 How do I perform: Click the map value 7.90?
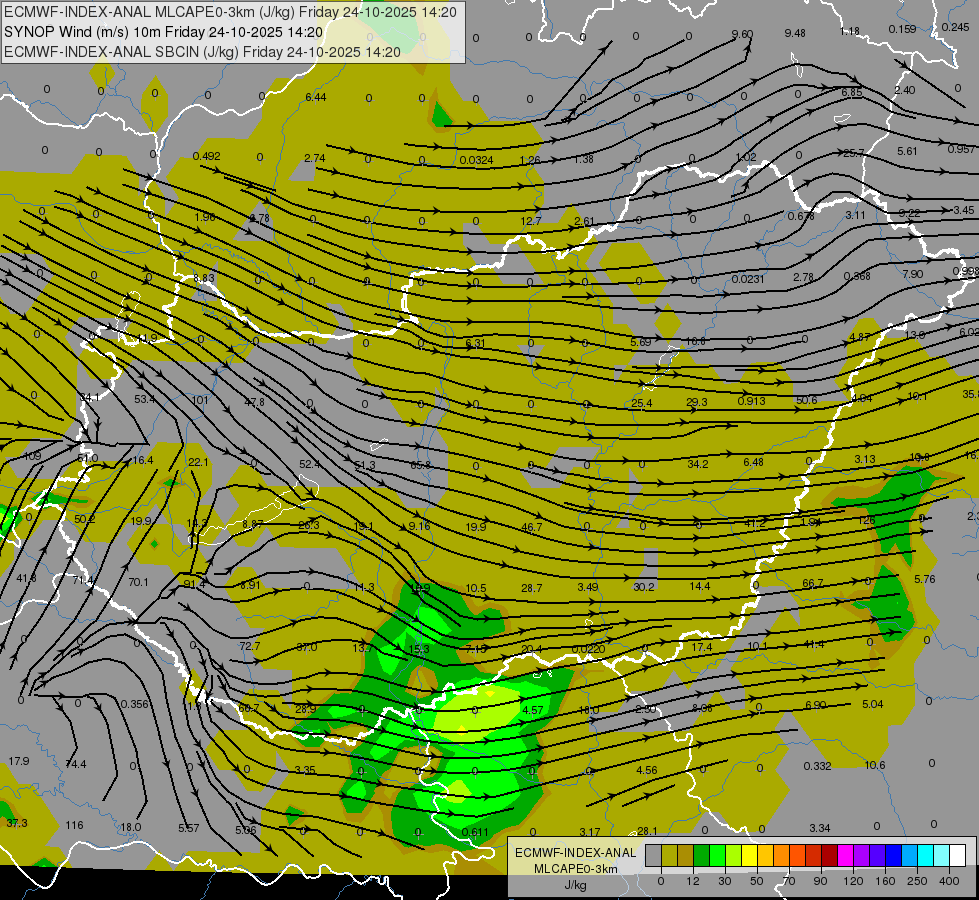912,274
